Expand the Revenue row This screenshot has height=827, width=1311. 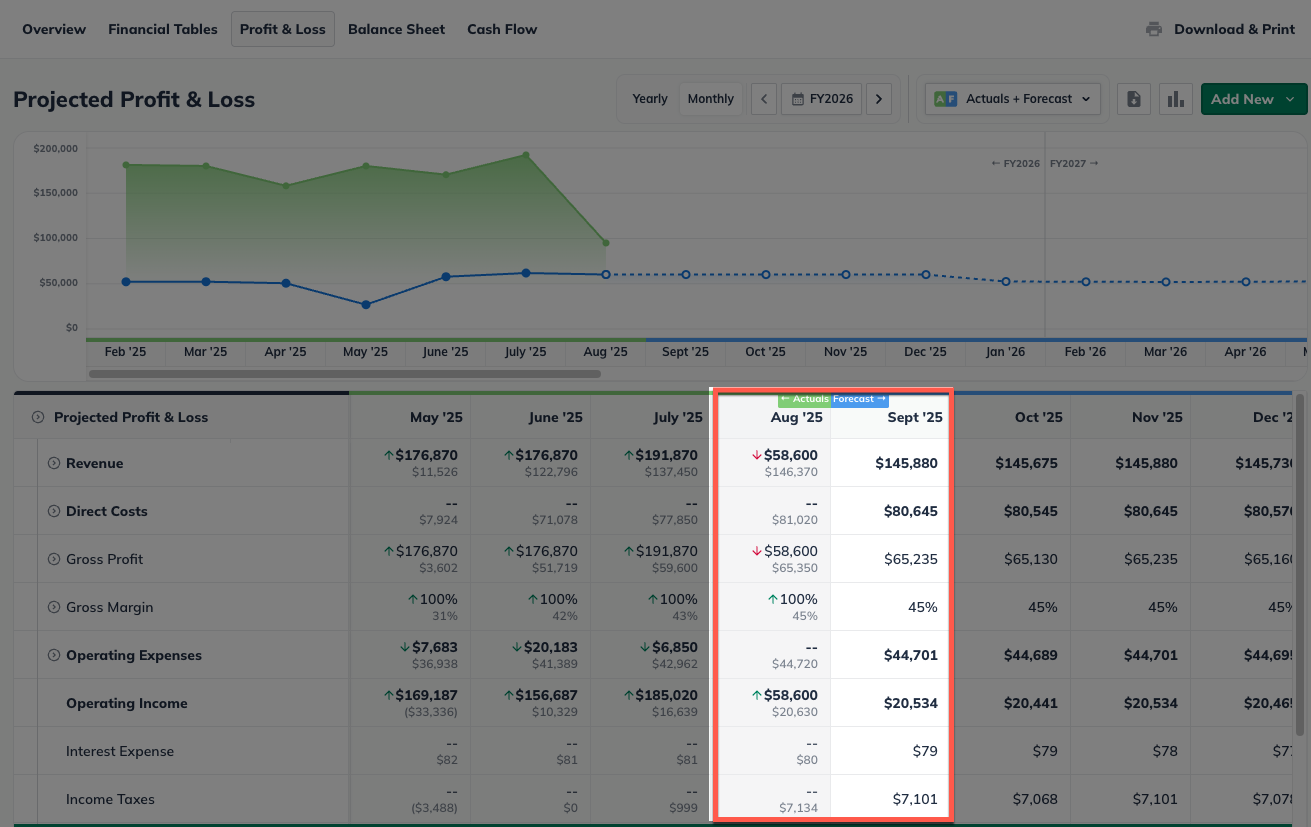point(55,463)
